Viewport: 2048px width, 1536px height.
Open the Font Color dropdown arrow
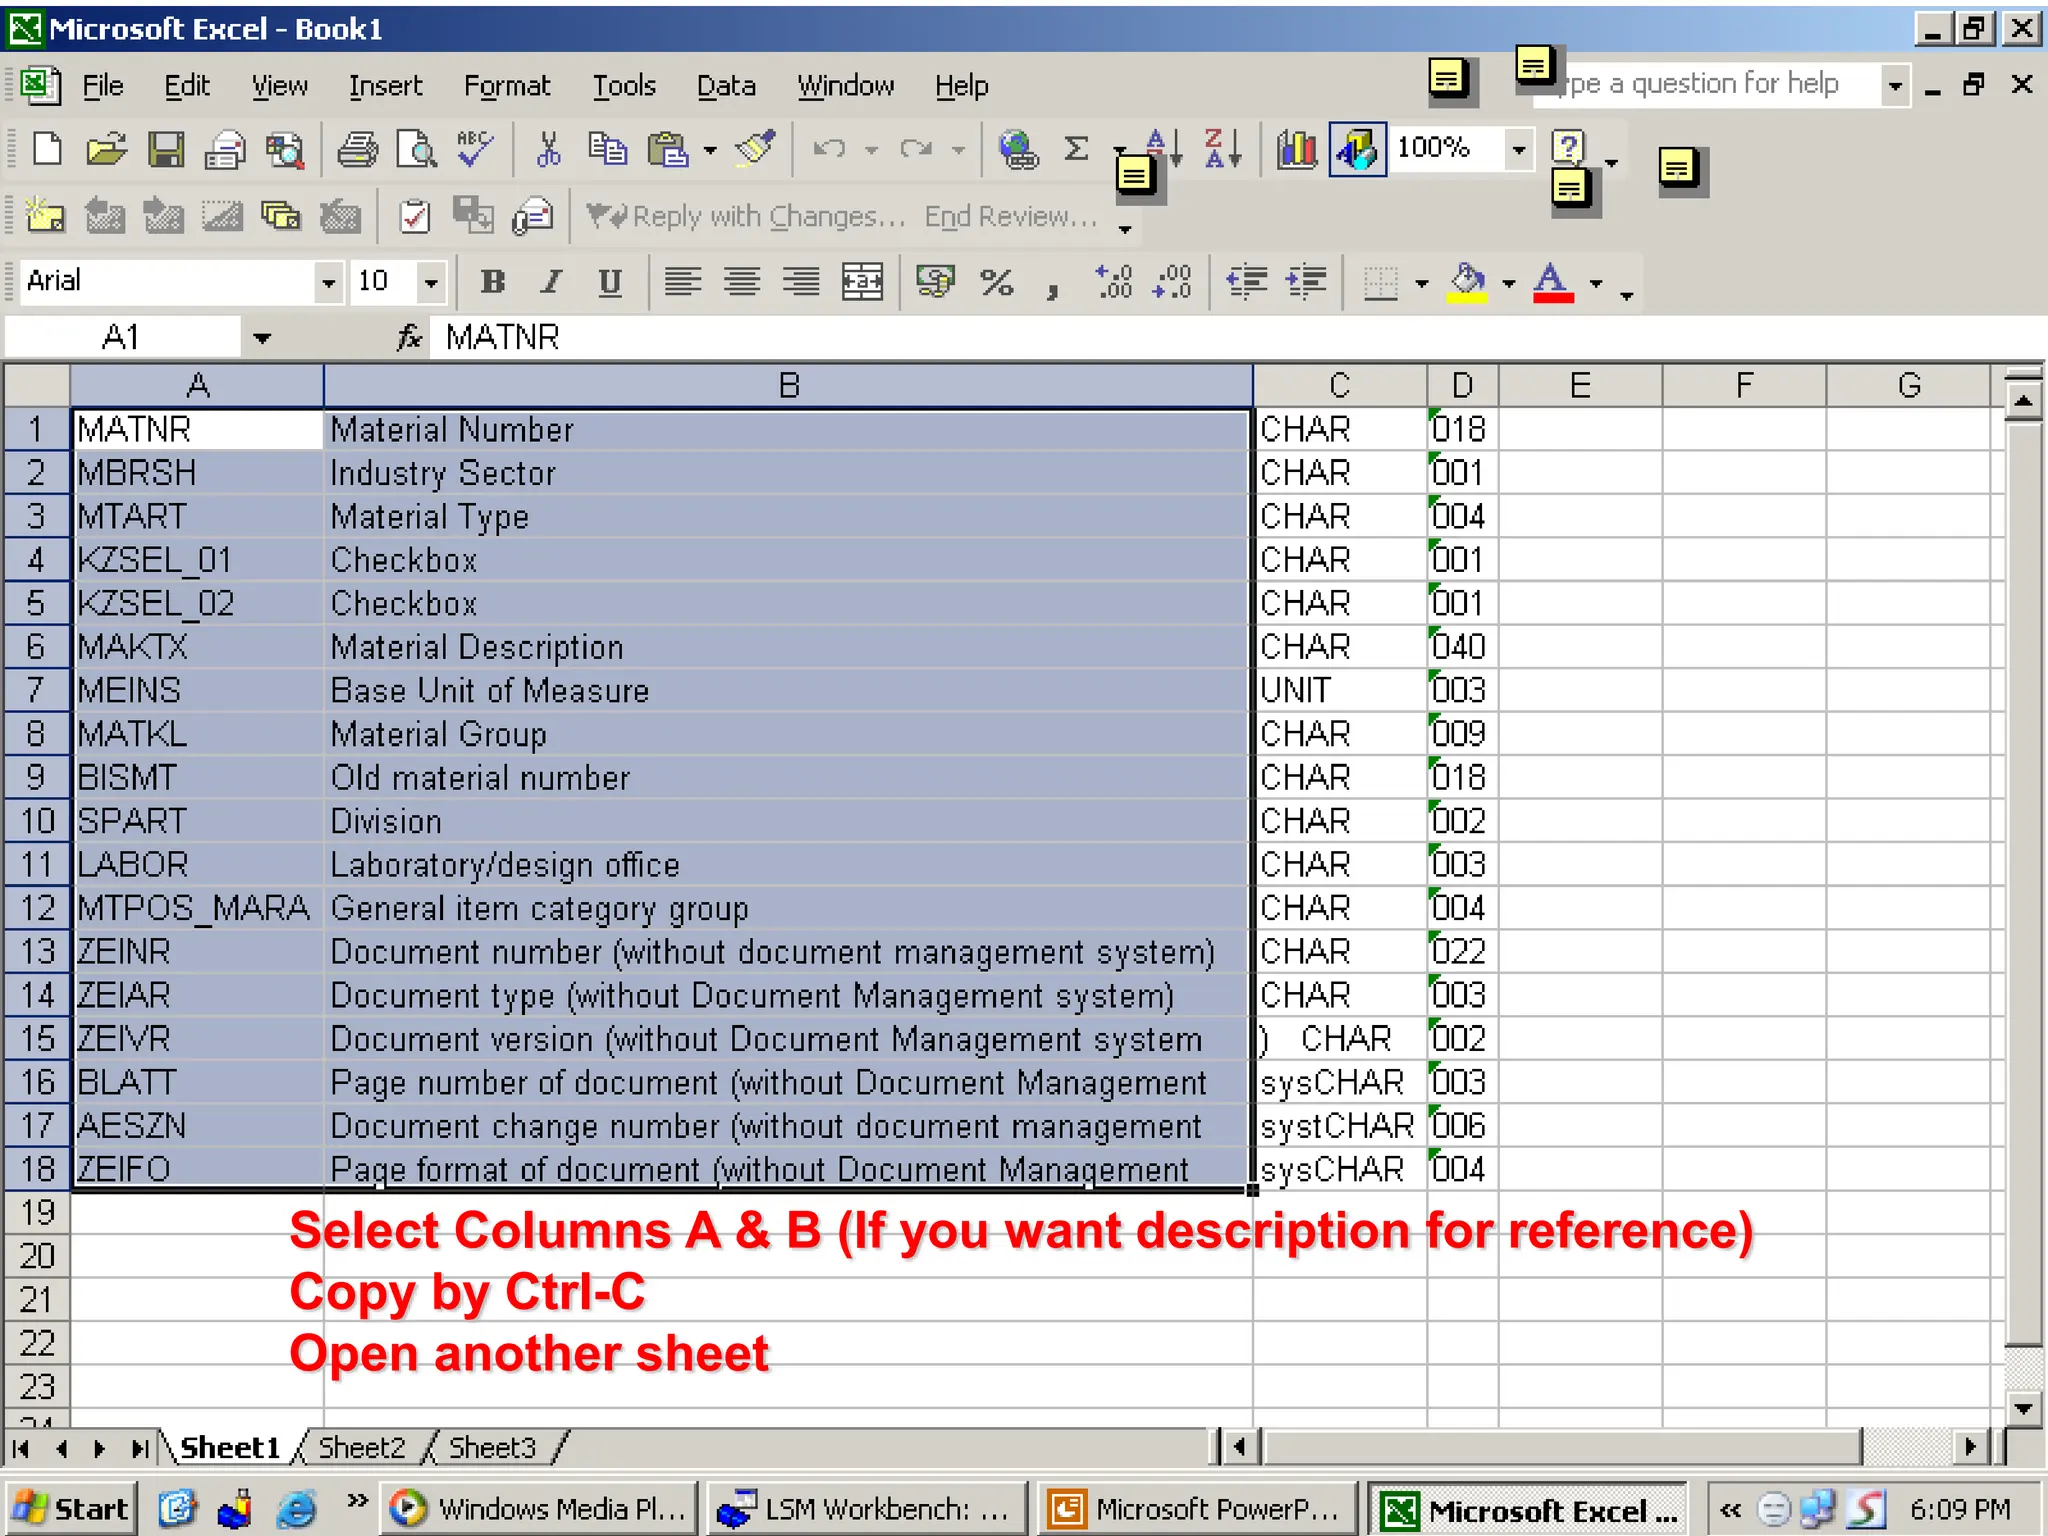(1596, 284)
